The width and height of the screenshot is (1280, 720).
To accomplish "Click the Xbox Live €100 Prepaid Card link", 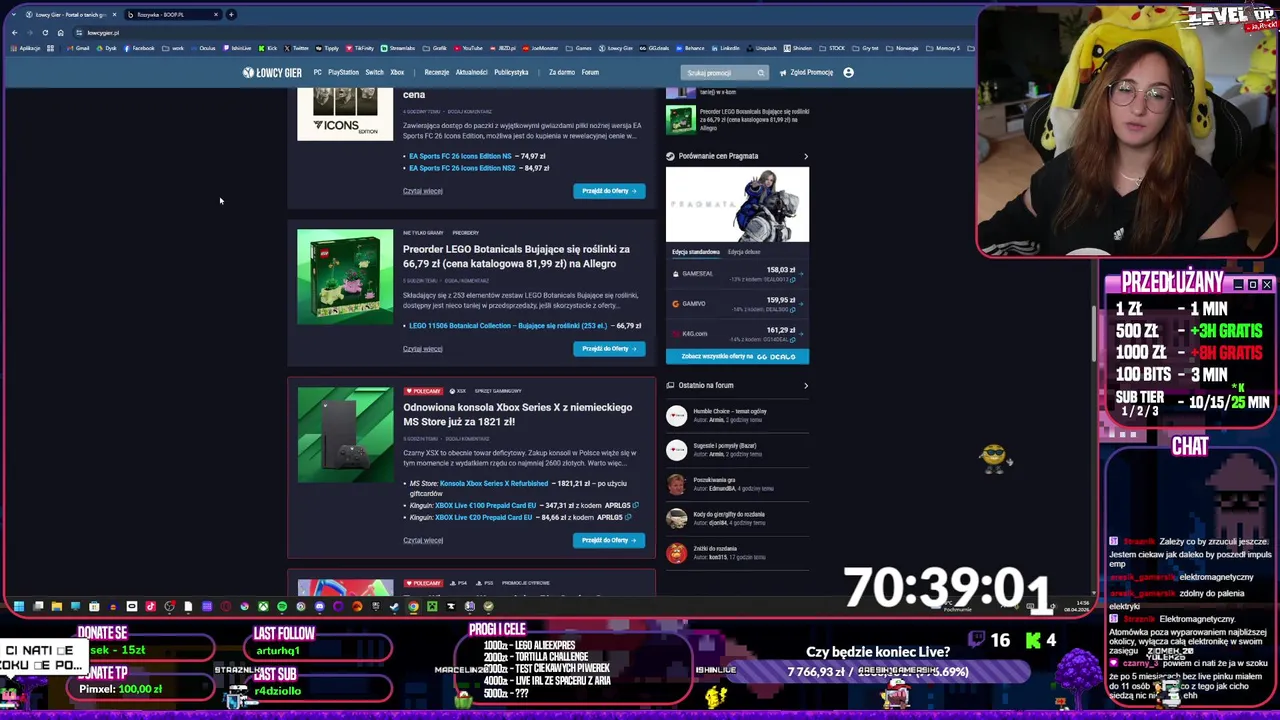I will [x=485, y=506].
